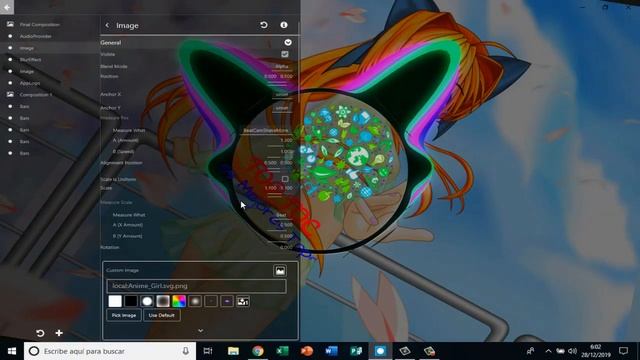The image size is (640, 360).
Task: Choose the rainbow color wheel preset
Action: 179,301
